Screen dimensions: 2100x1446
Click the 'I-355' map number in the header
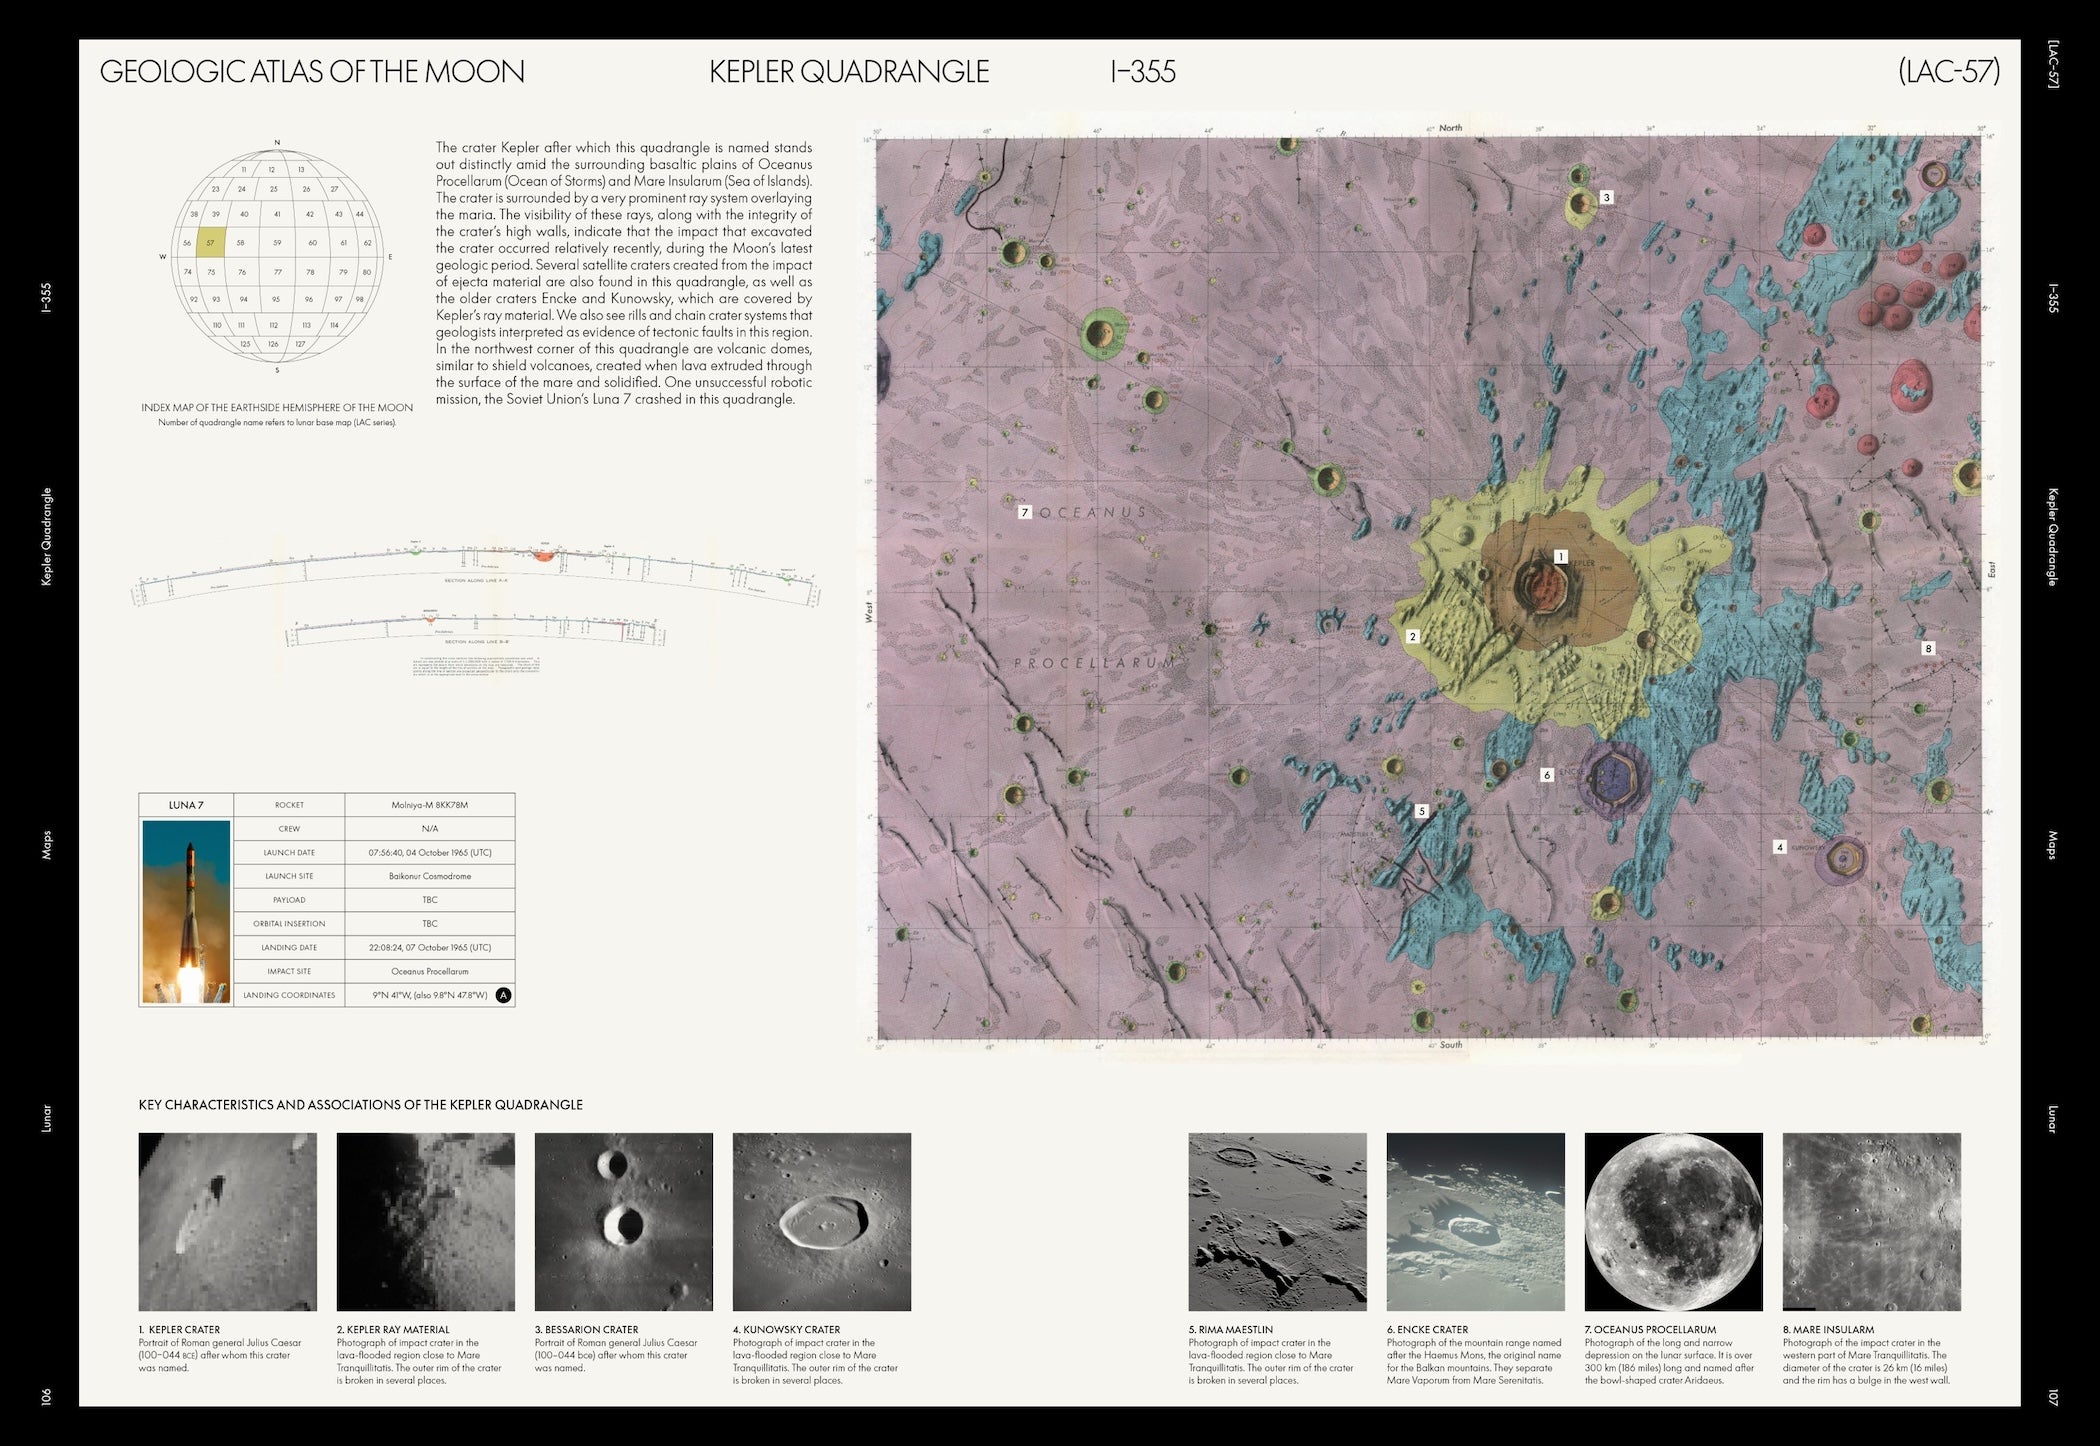pyautogui.click(x=1143, y=72)
